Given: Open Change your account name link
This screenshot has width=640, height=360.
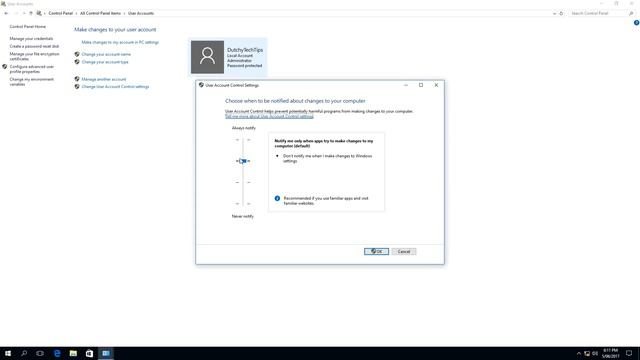Looking at the screenshot, I should click(106, 54).
